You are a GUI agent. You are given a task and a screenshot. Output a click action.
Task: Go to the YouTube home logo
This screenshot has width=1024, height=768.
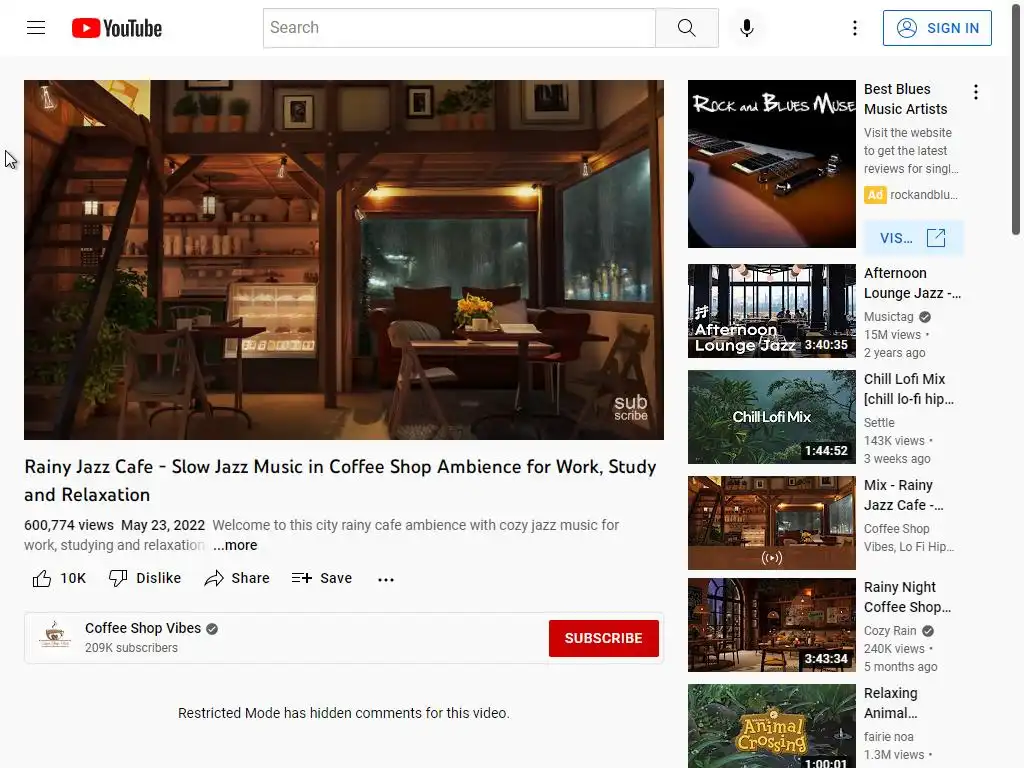[117, 28]
